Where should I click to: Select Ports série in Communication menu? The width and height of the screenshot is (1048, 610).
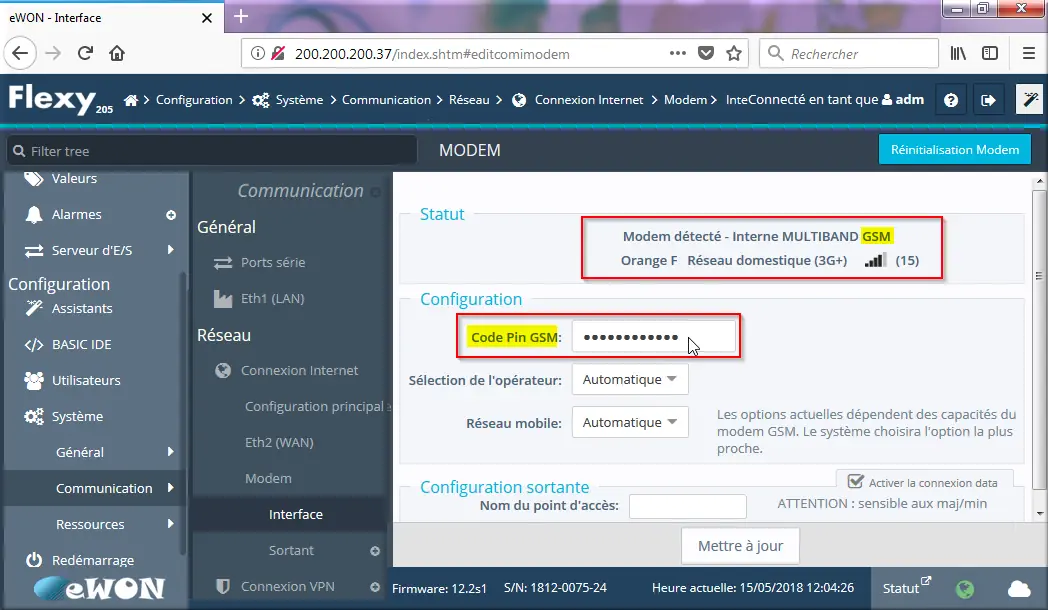coord(272,262)
